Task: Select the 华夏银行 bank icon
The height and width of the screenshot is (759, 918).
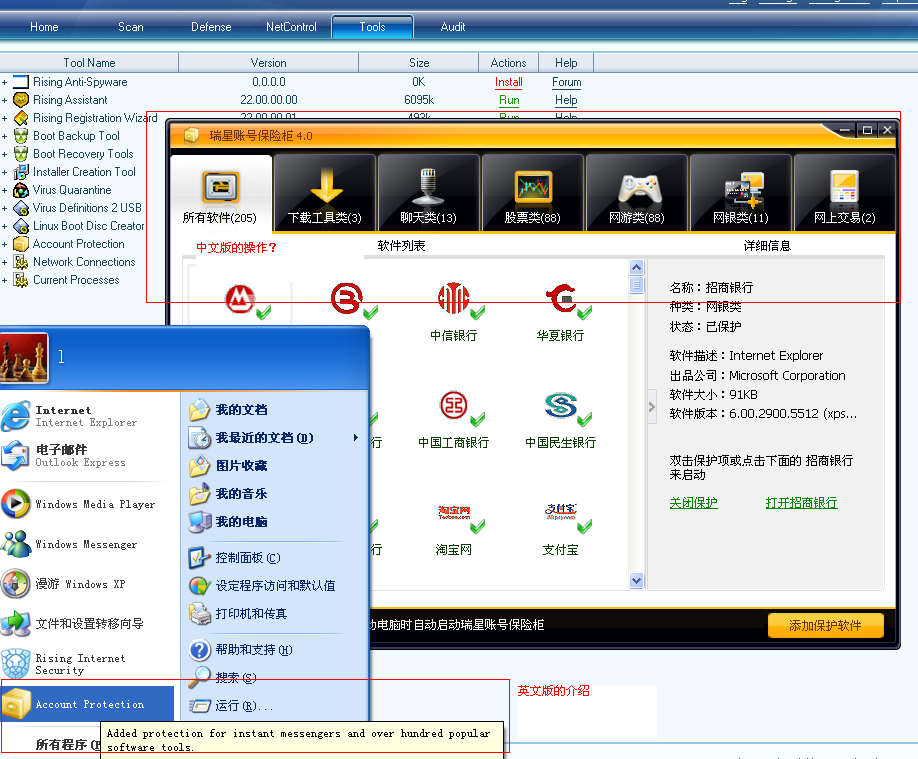Action: coord(561,298)
